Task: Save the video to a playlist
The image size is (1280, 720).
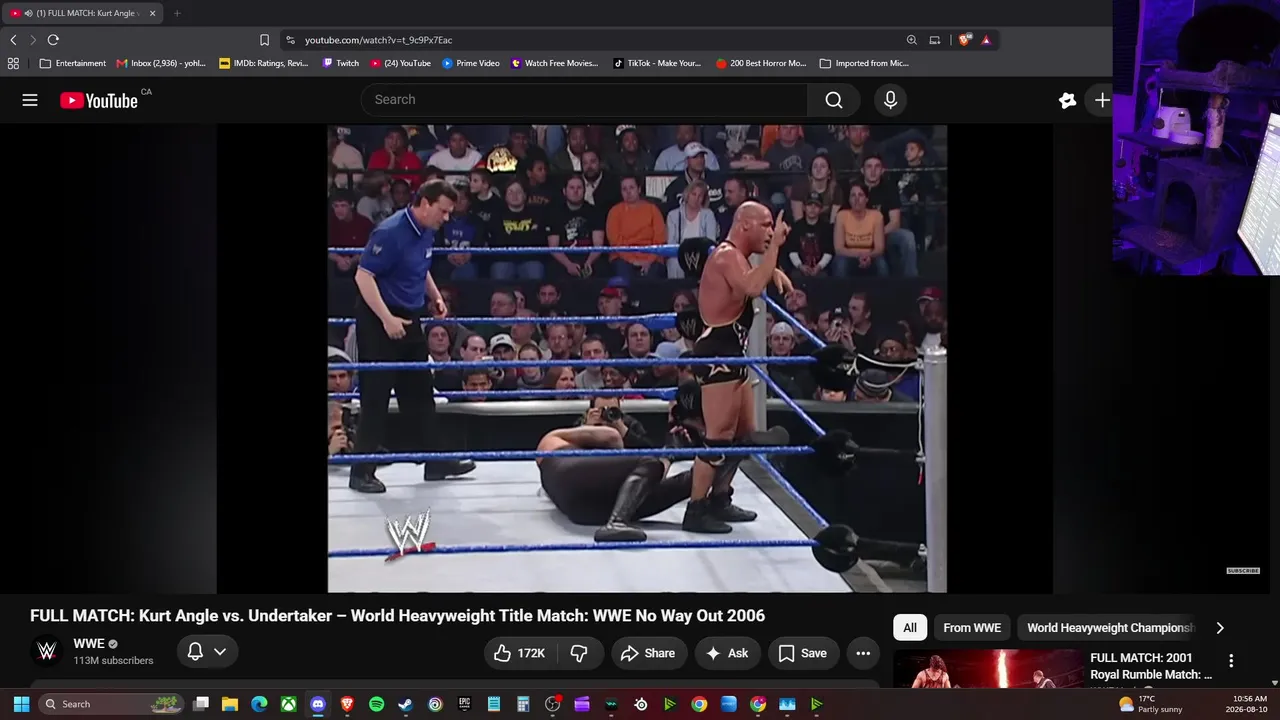Action: click(x=803, y=653)
